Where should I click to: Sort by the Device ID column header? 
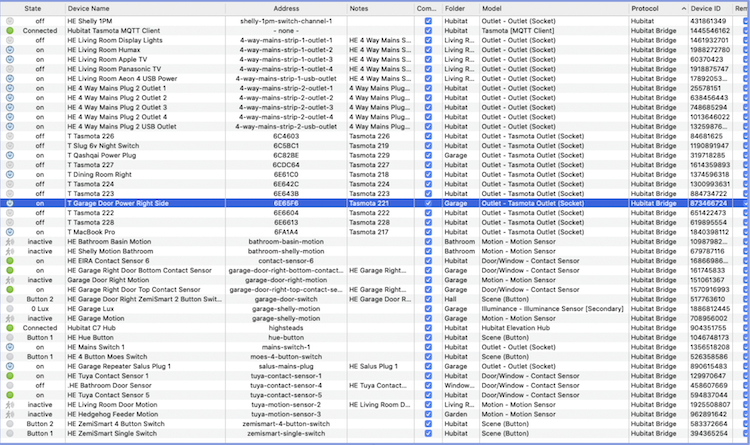[711, 9]
